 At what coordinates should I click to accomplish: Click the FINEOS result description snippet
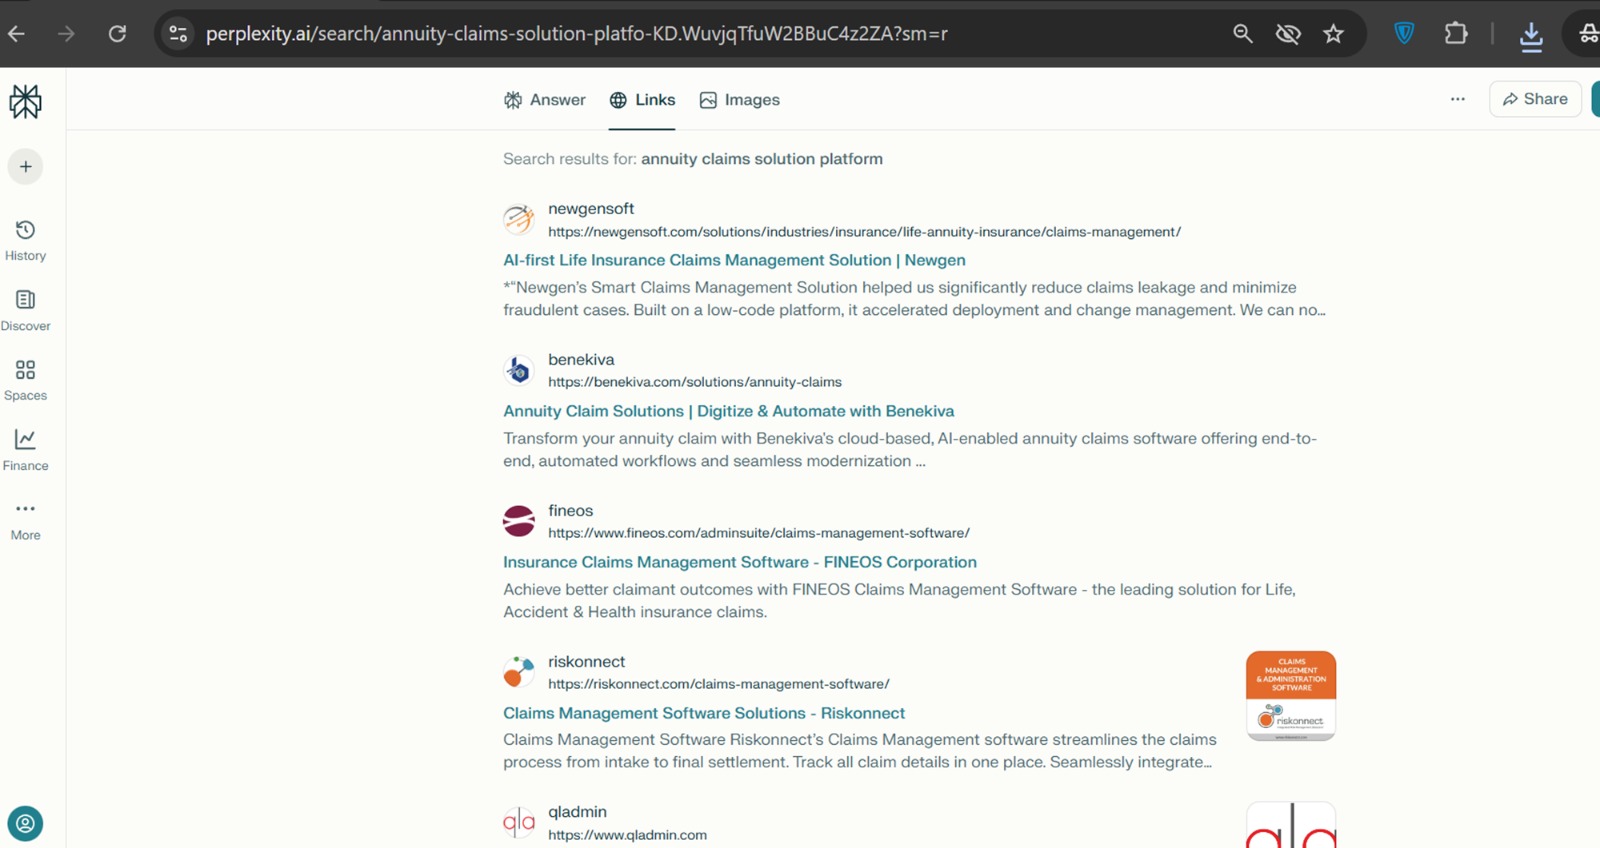pos(899,601)
